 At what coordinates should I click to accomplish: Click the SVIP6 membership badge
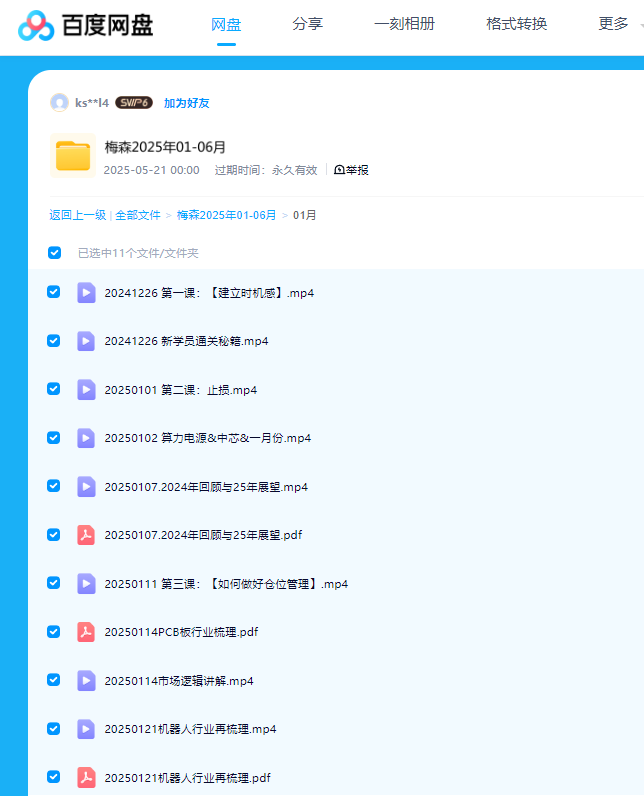(x=133, y=102)
